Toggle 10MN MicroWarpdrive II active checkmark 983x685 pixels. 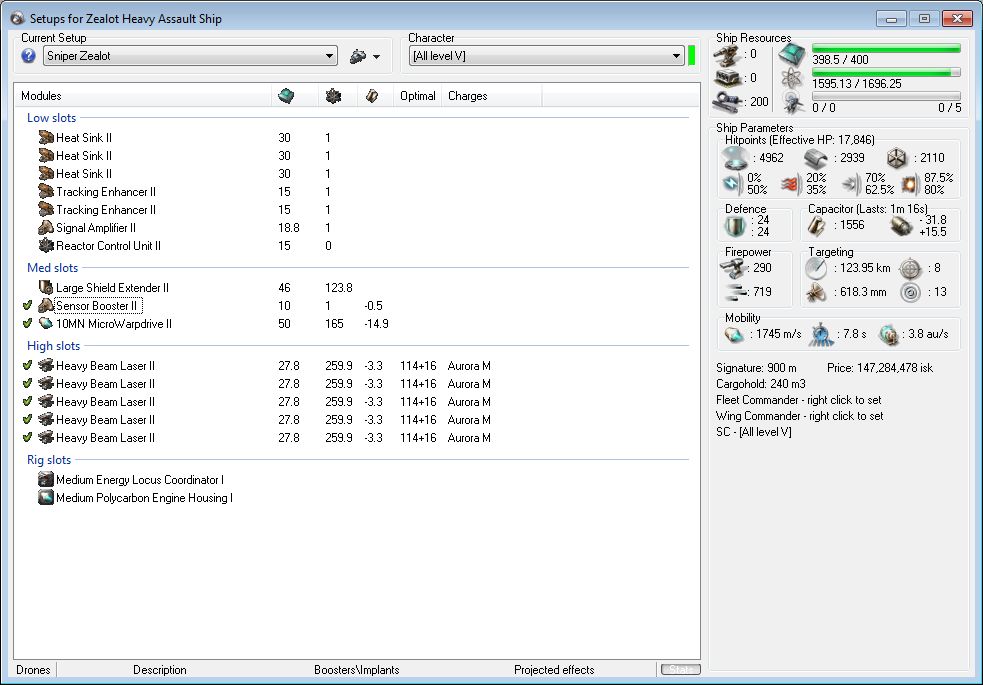coord(27,323)
